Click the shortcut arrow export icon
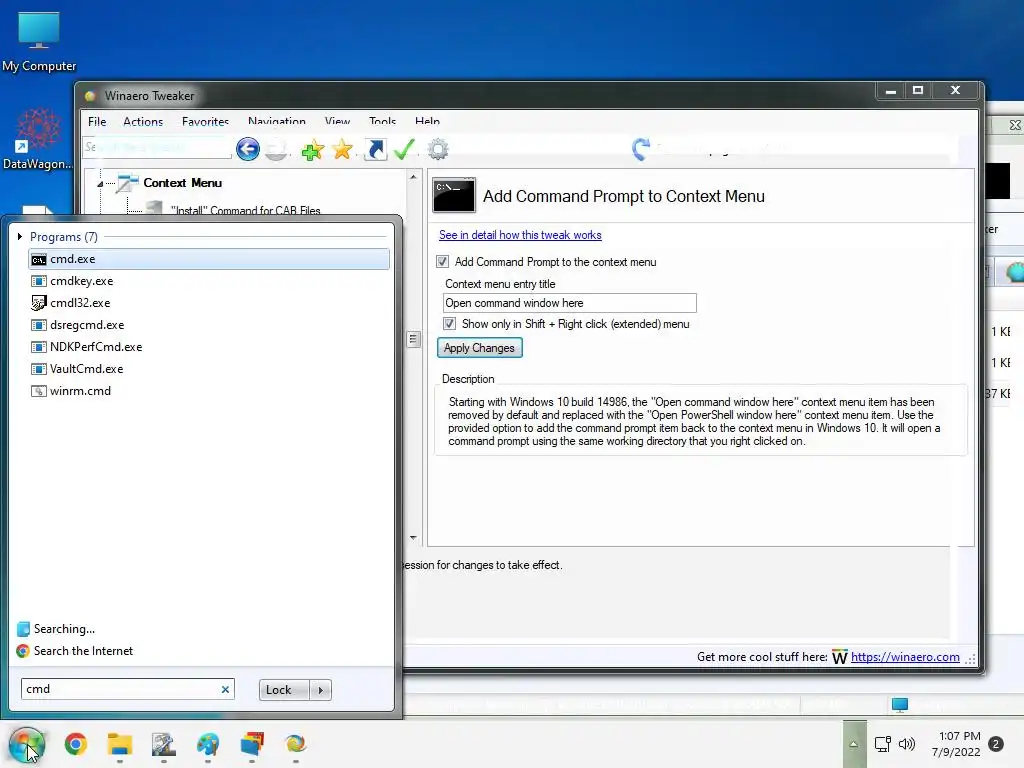1024x768 pixels. tap(376, 150)
